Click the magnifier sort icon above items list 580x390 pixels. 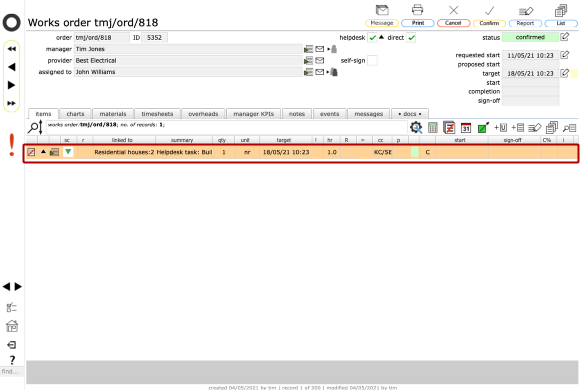(x=36, y=128)
